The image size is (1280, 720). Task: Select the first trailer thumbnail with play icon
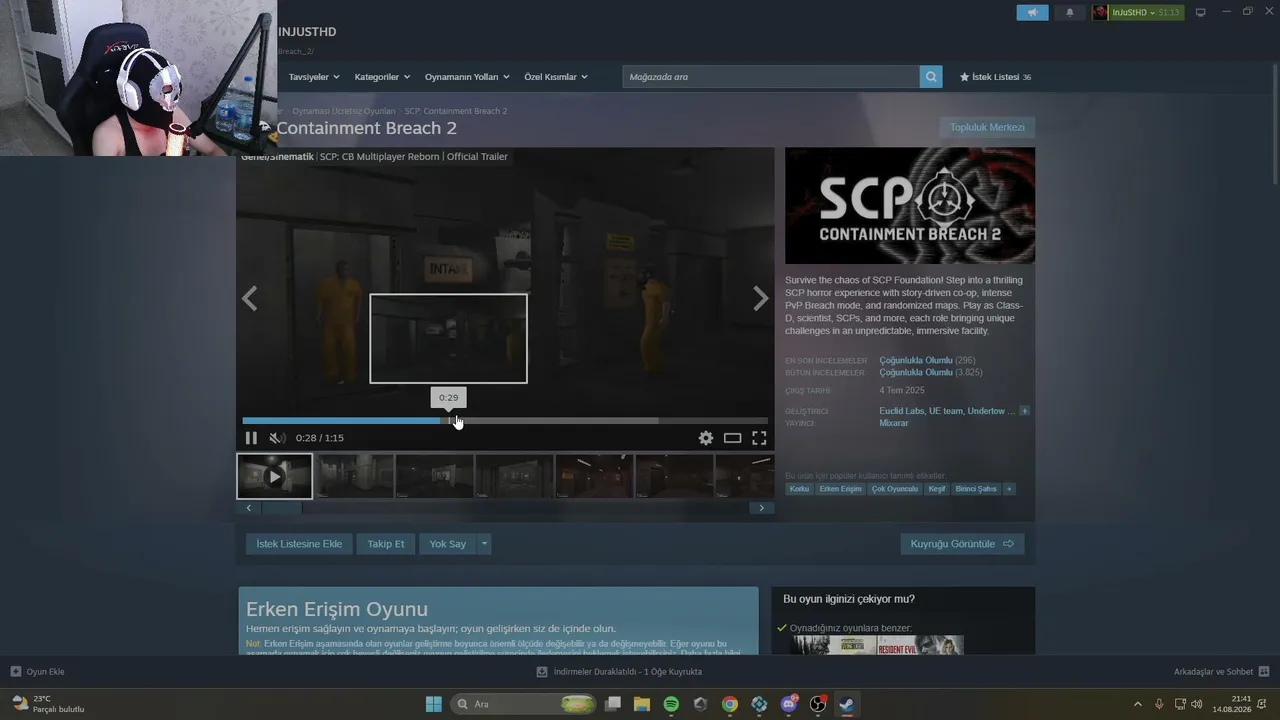click(274, 476)
